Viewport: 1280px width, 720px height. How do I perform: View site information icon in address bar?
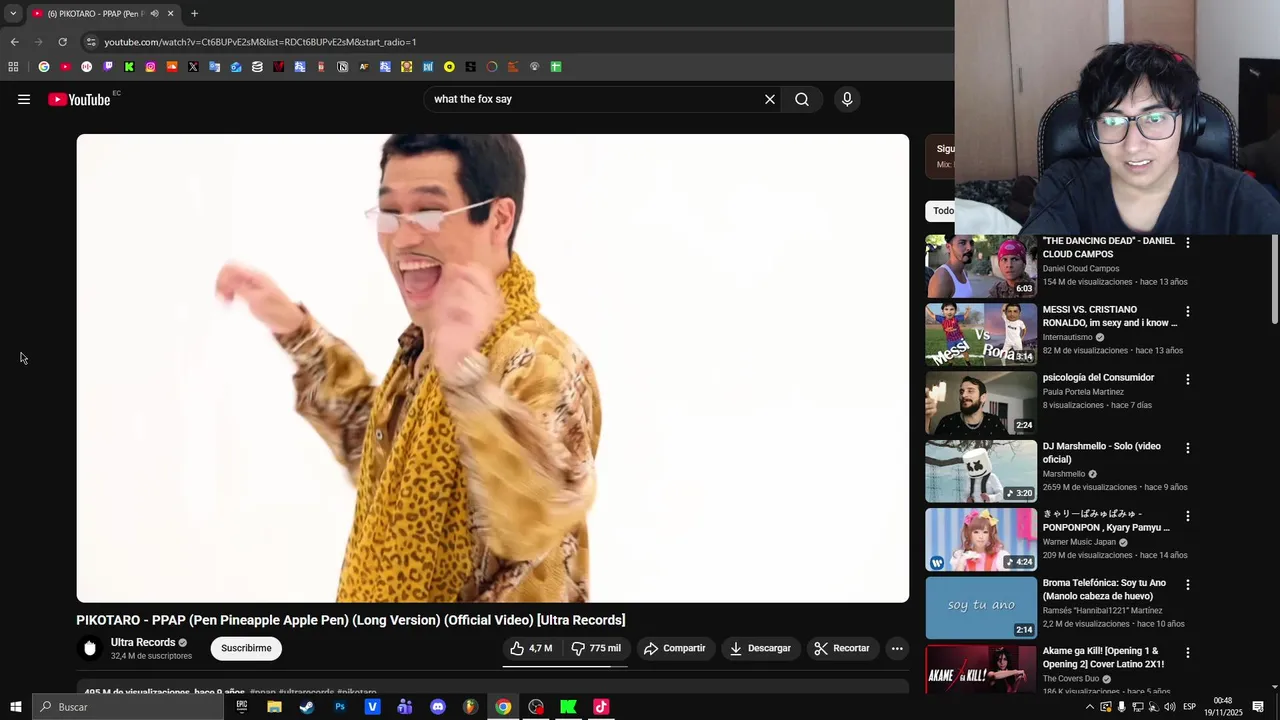point(91,42)
